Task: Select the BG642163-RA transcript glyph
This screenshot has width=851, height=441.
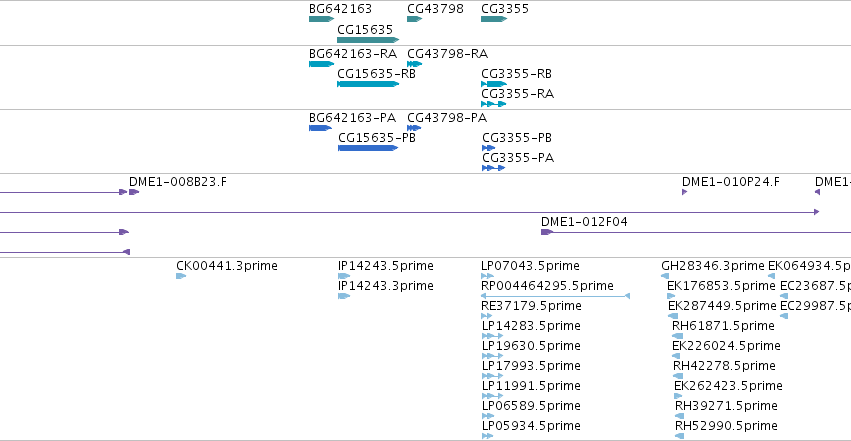Action: coord(321,64)
